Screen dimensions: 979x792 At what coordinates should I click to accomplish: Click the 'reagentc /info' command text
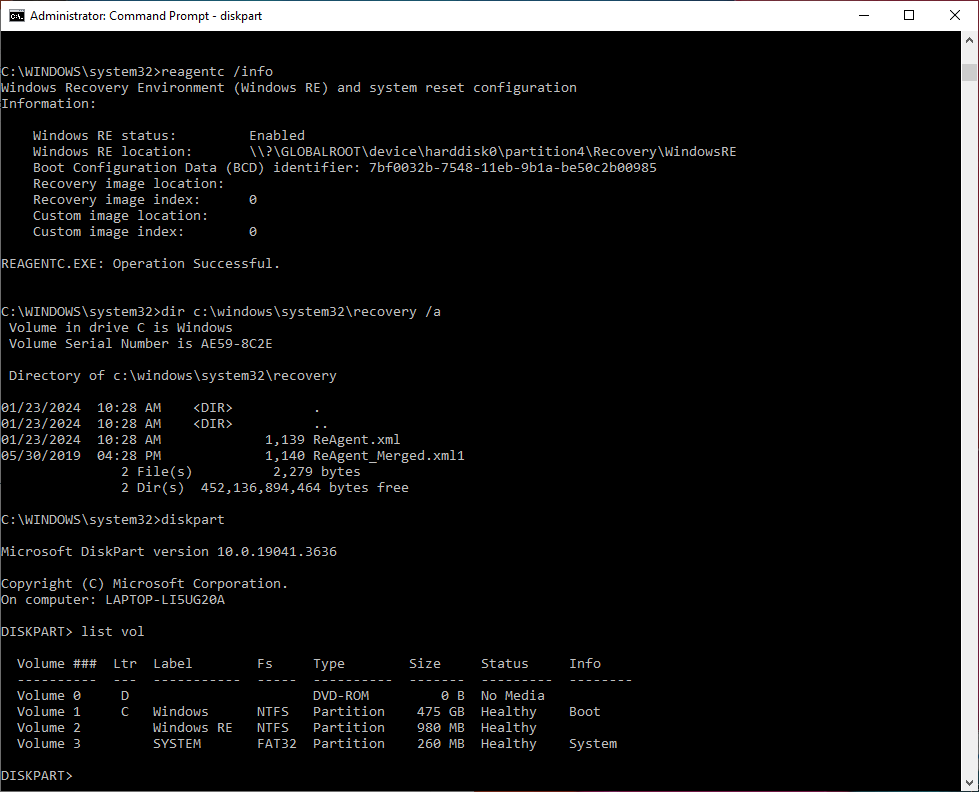(x=217, y=71)
